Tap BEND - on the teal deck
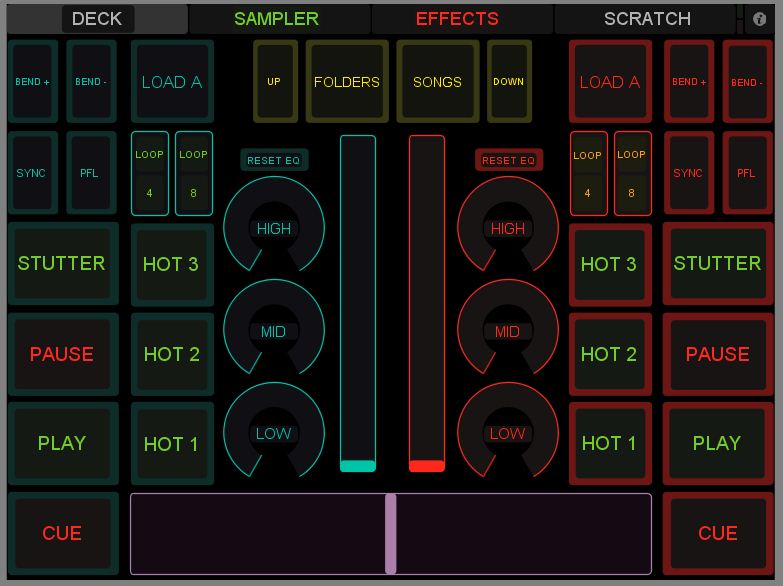Screen dimensions: 783x586 tap(91, 81)
